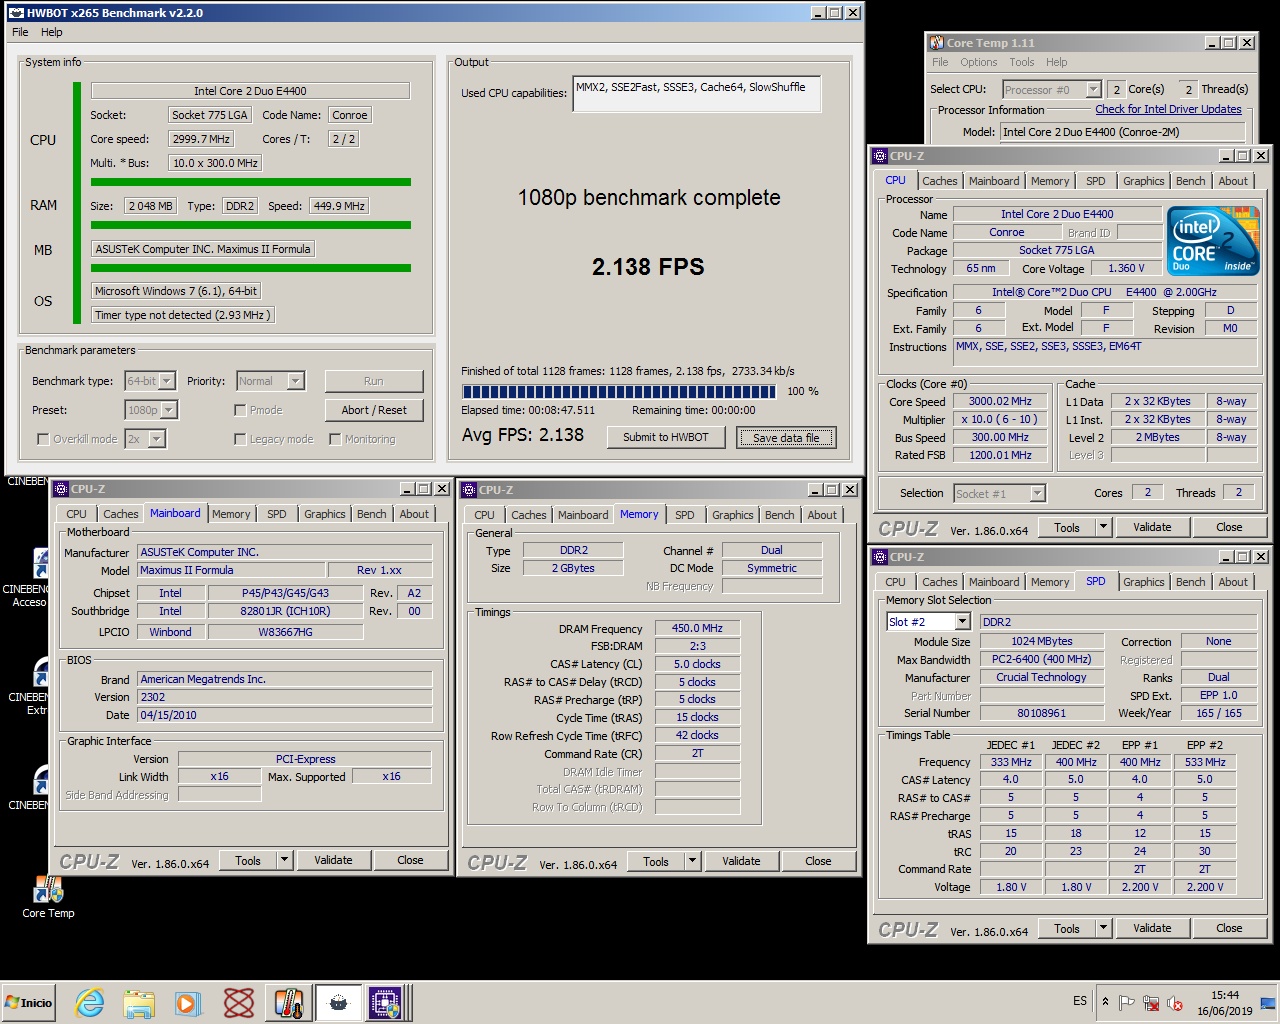This screenshot has height=1024, width=1280.
Task: Switch to CPU-Z chip taskbar icon
Action: (385, 1002)
